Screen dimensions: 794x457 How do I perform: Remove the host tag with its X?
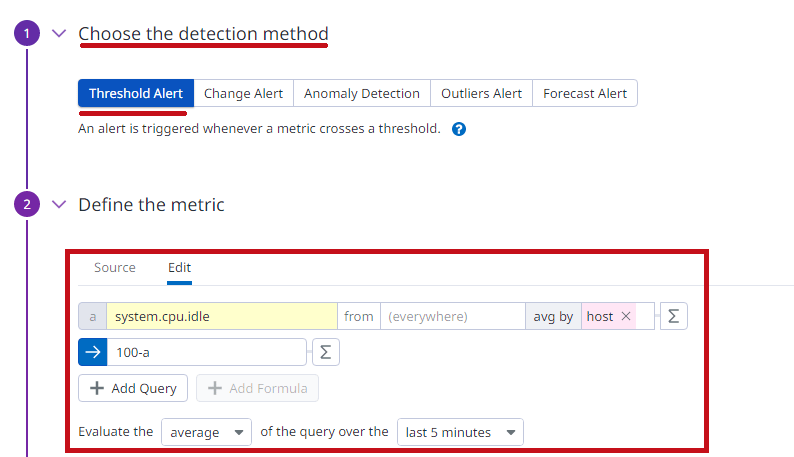(626, 316)
